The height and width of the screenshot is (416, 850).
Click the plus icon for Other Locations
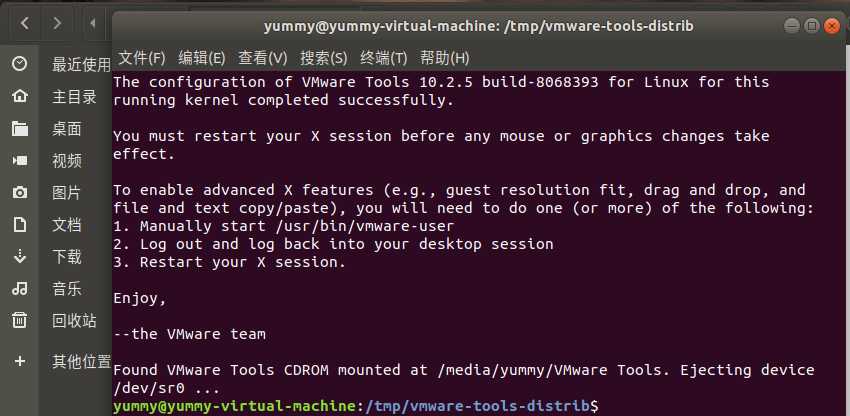click(20, 361)
